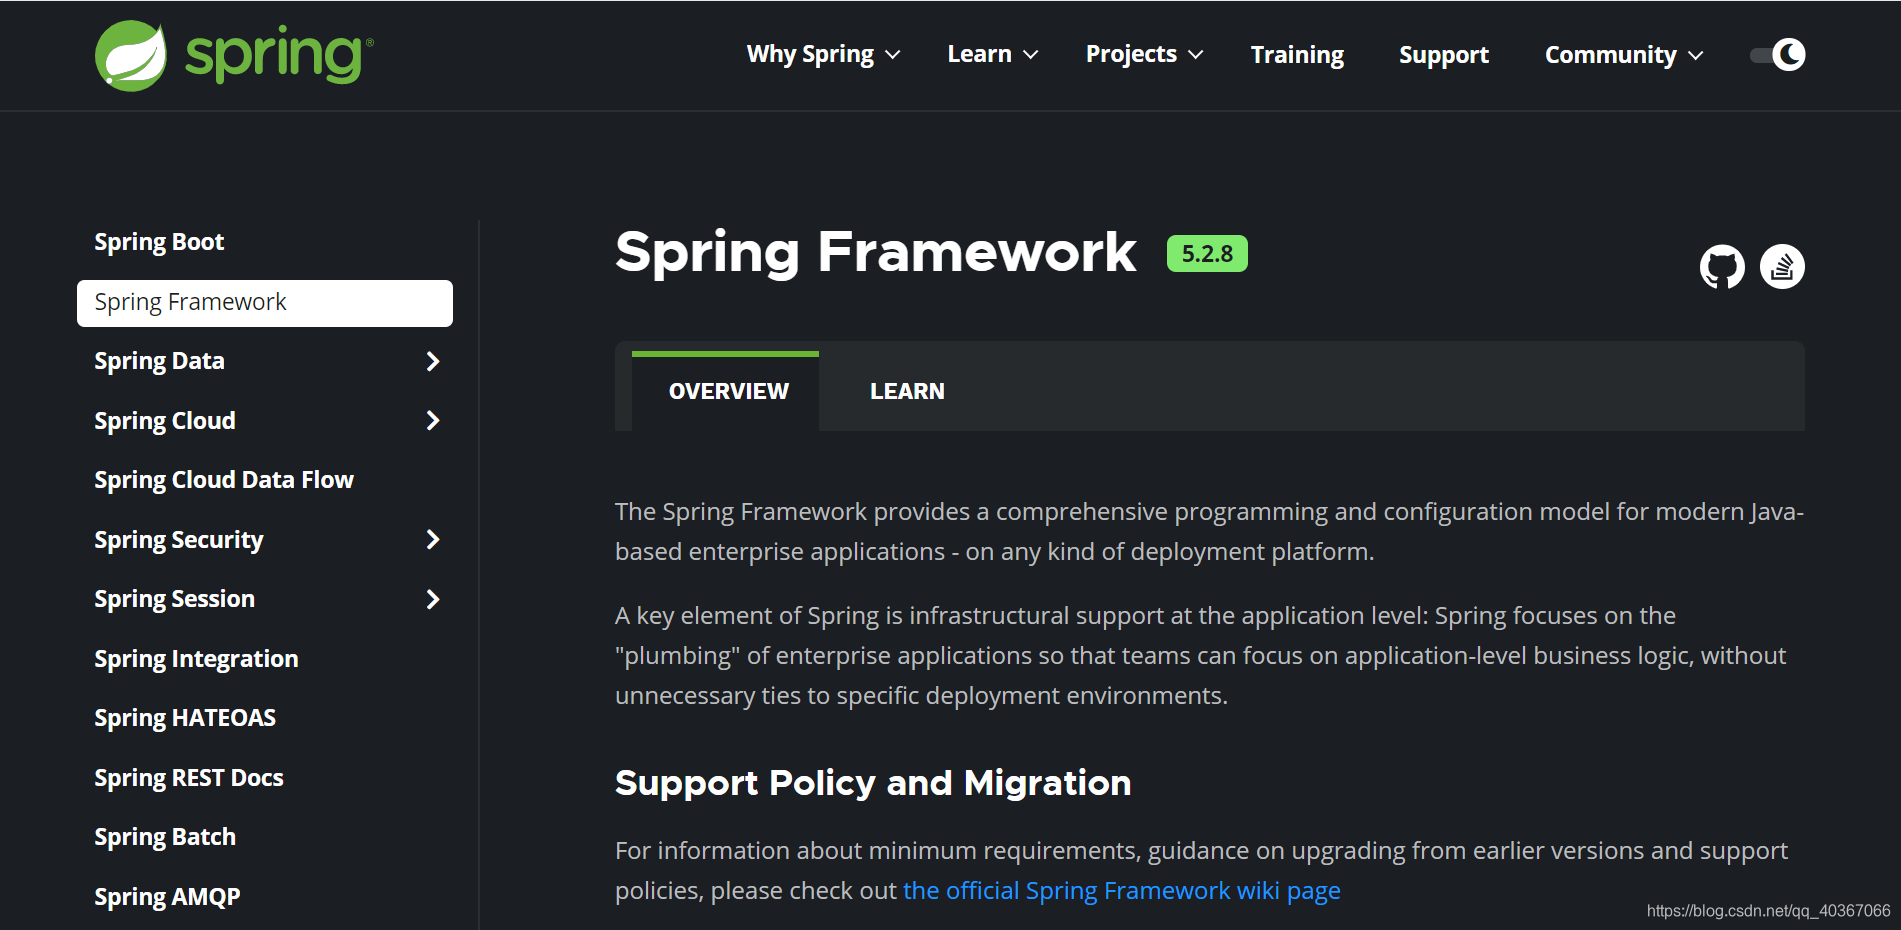Screen dimensions: 1901x930
Task: Follow the official Spring Framework wiki page link
Action: coord(1122,891)
